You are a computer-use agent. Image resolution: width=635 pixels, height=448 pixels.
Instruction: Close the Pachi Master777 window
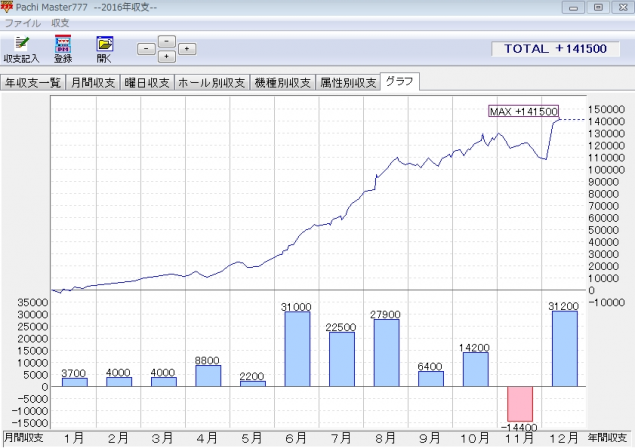[623, 7]
